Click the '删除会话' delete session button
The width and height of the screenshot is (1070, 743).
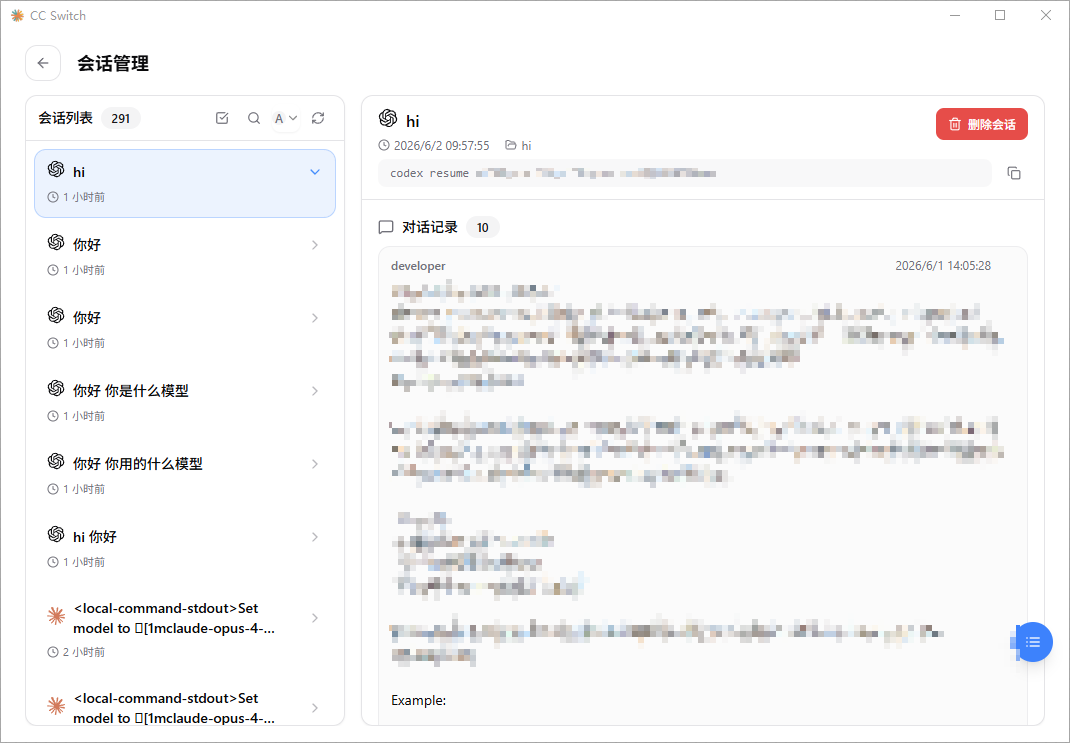[981, 124]
